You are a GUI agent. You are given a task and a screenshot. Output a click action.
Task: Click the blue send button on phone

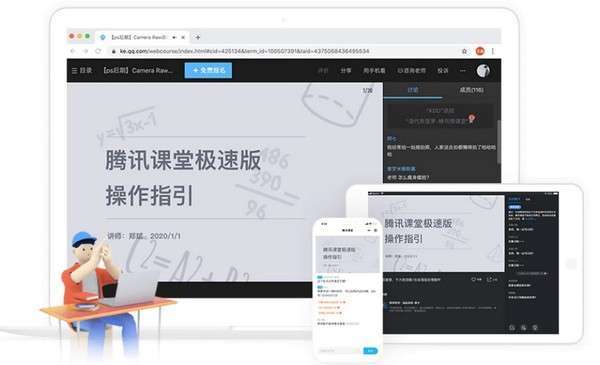click(x=370, y=350)
